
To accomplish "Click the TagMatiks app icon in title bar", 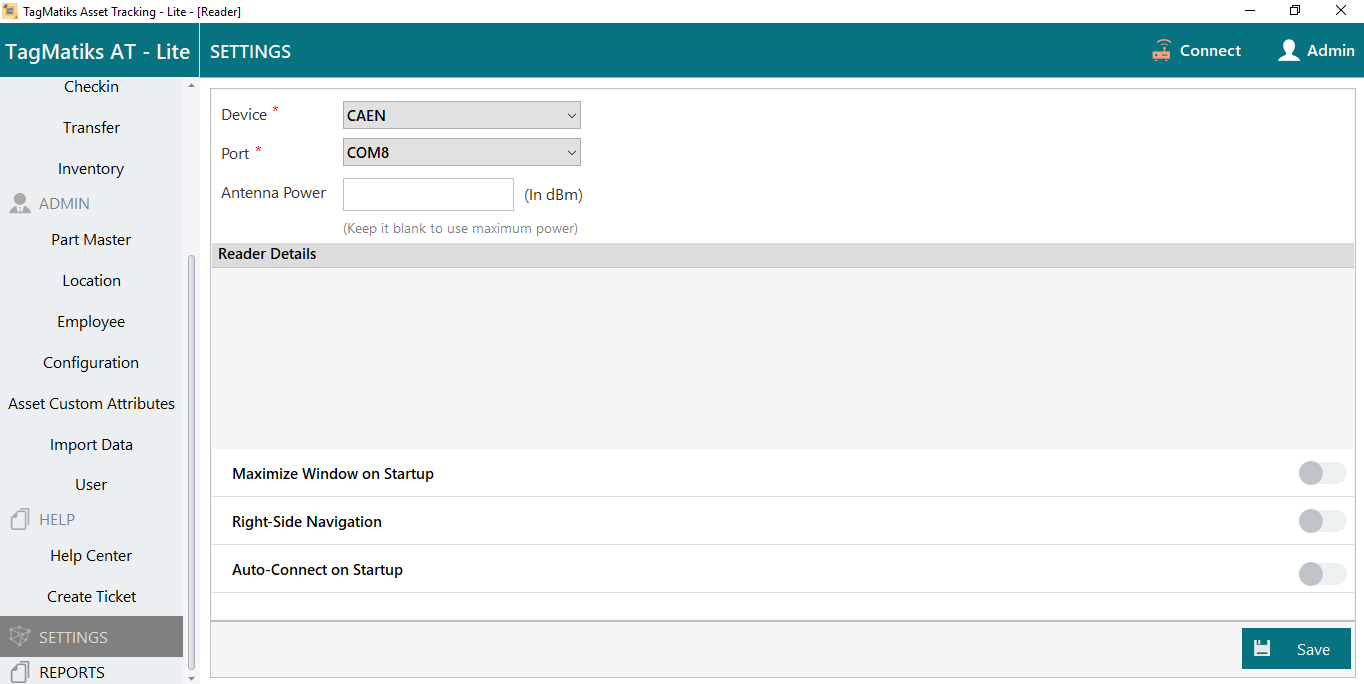I will (x=11, y=11).
